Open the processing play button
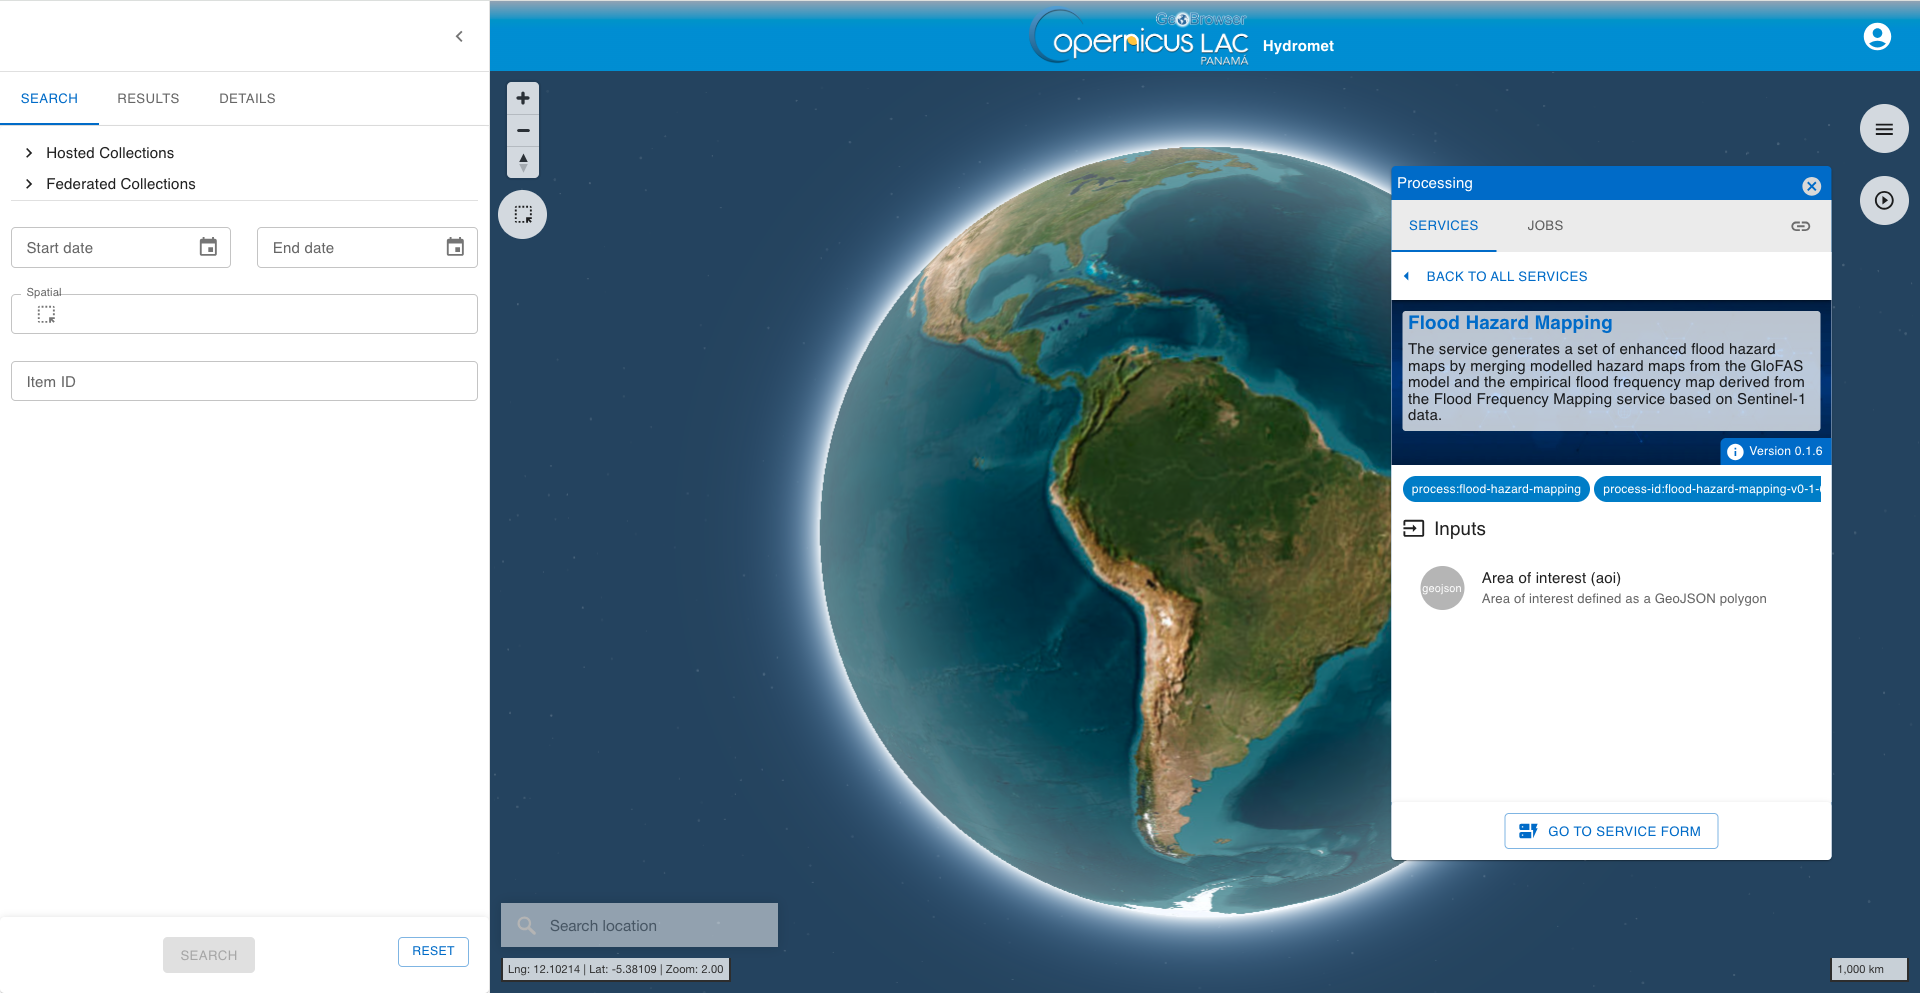The height and width of the screenshot is (993, 1920). pos(1884,200)
